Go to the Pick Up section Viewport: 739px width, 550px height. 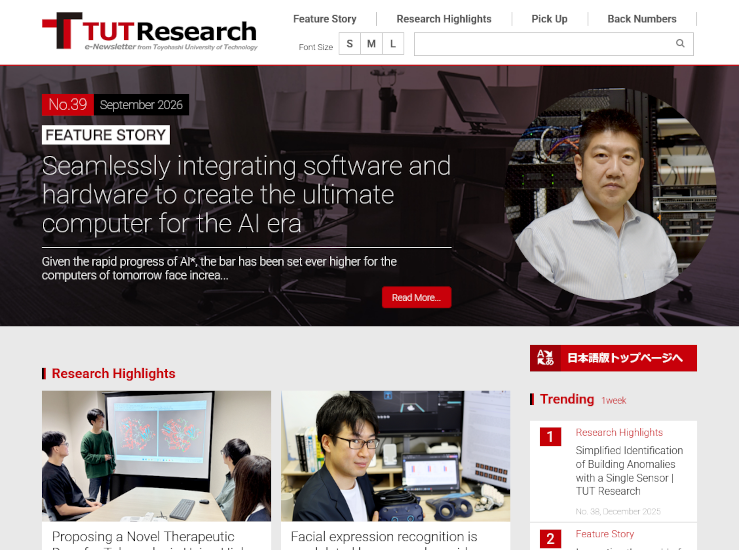coord(550,19)
